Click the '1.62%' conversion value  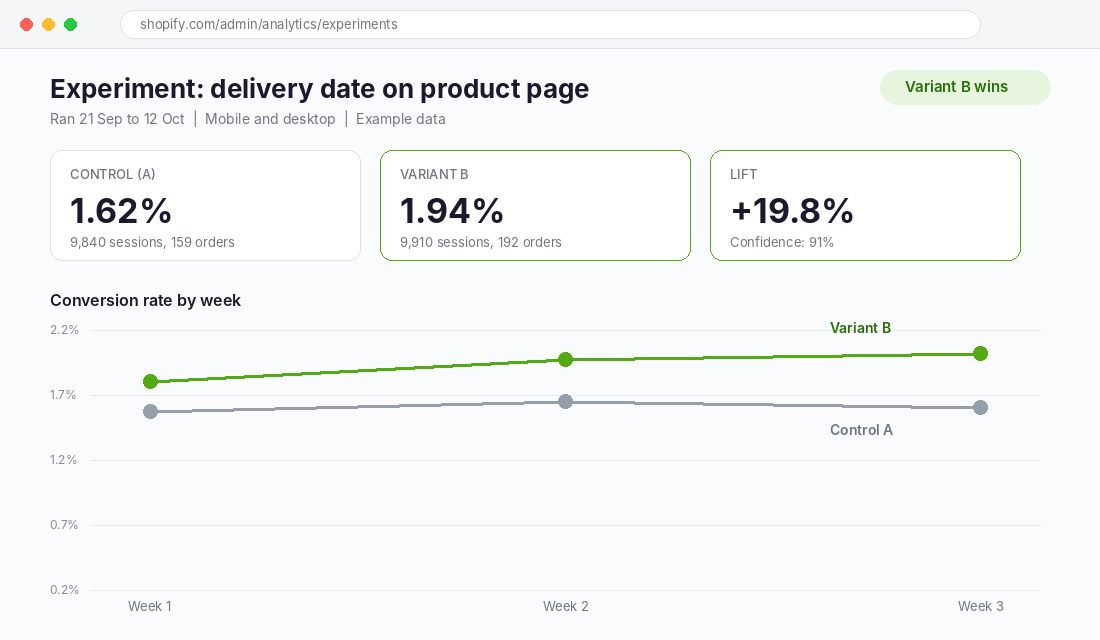click(121, 211)
